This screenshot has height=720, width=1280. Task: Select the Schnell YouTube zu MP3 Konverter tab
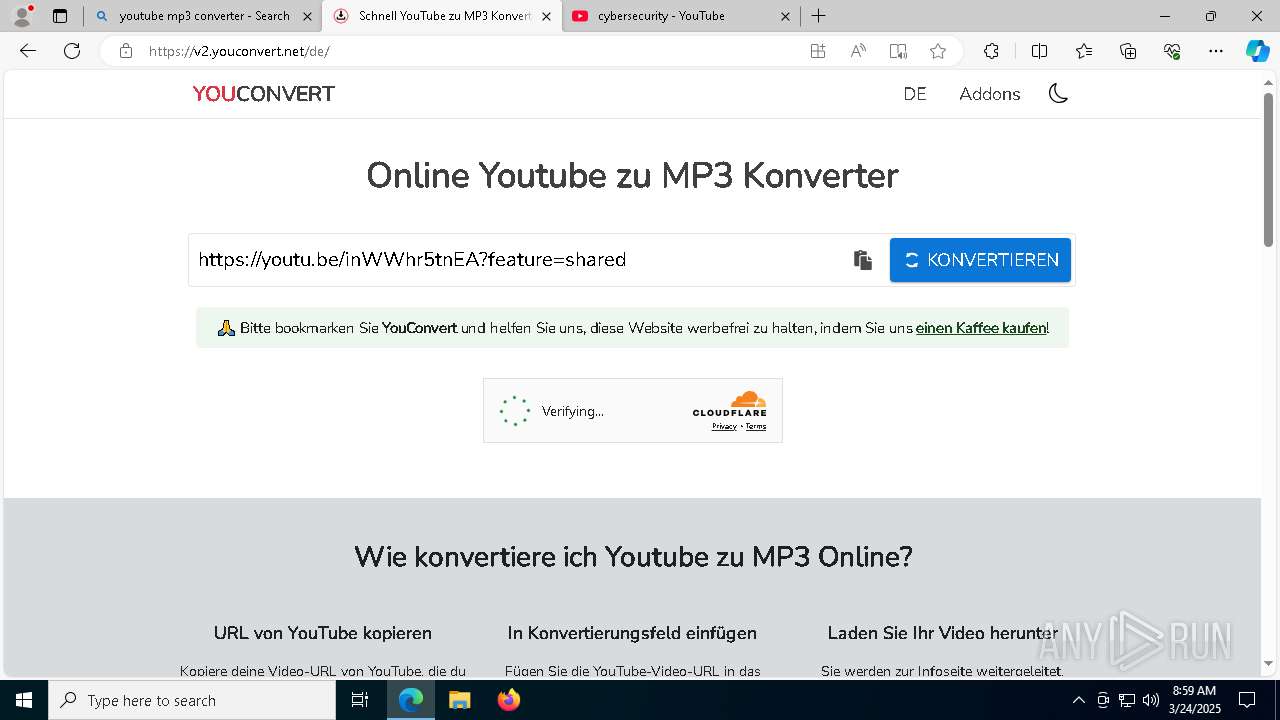[x=442, y=16]
